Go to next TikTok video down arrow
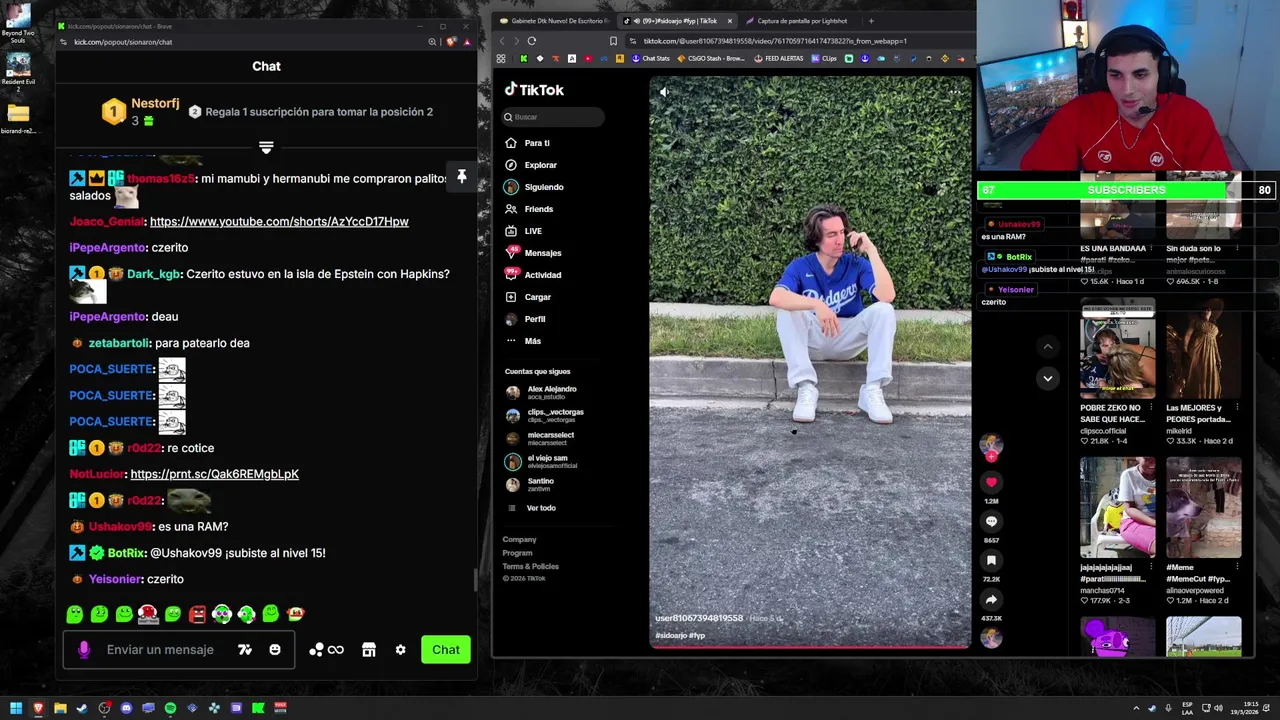The width and height of the screenshot is (1280, 720). click(x=1047, y=378)
